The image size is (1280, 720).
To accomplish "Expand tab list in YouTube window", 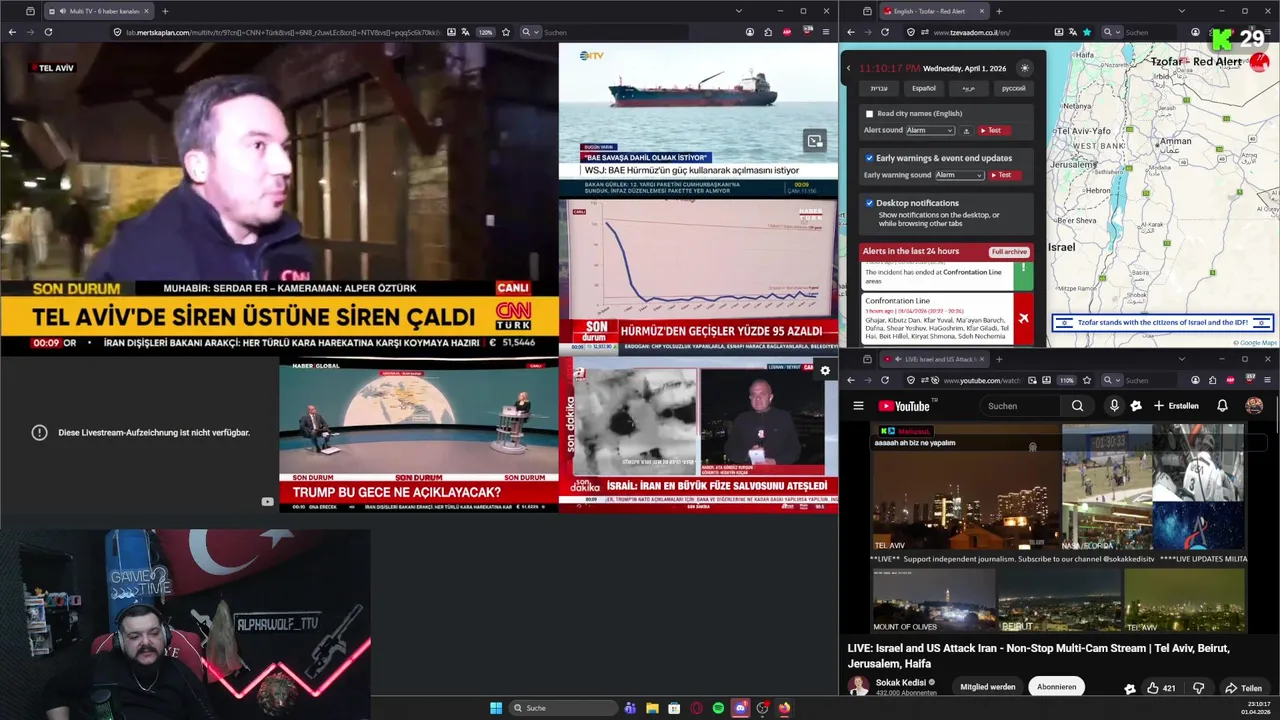I will [x=1181, y=359].
